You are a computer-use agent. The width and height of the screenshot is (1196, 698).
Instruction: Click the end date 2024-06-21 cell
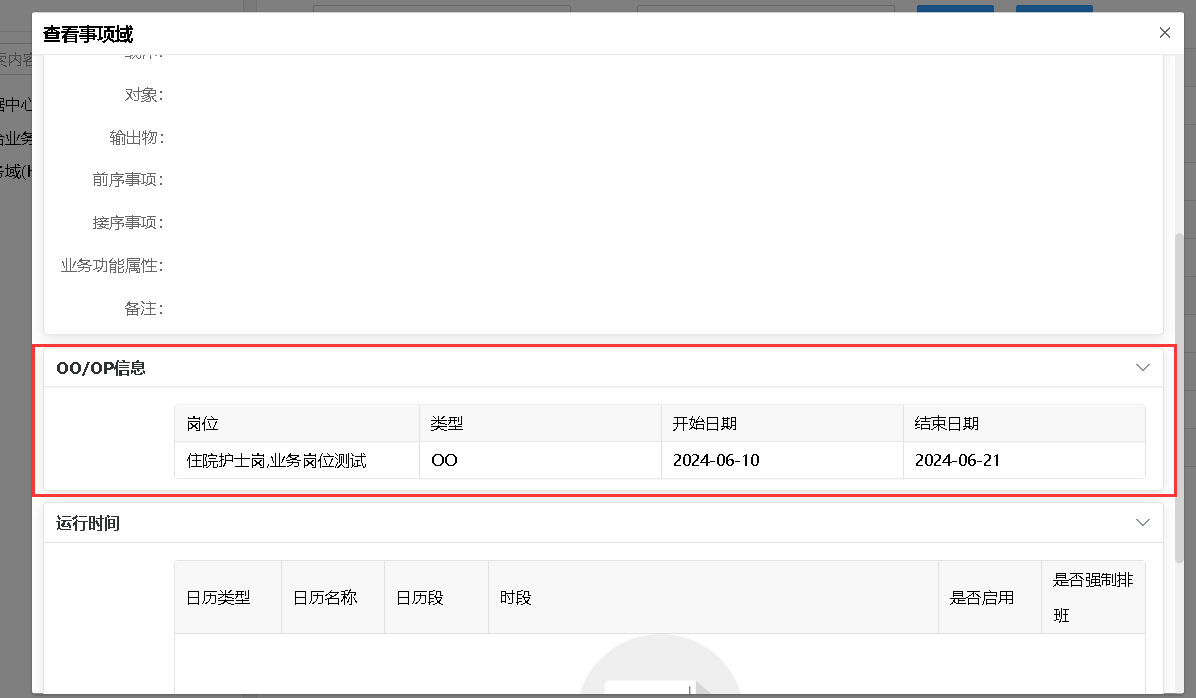[x=958, y=461]
